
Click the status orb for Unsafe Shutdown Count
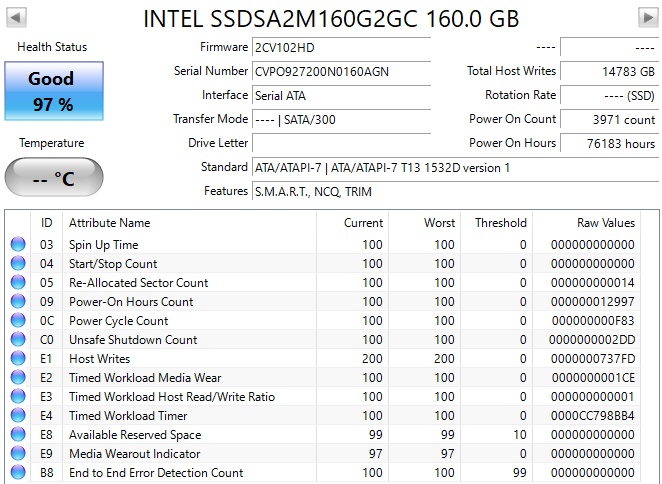[x=18, y=340]
